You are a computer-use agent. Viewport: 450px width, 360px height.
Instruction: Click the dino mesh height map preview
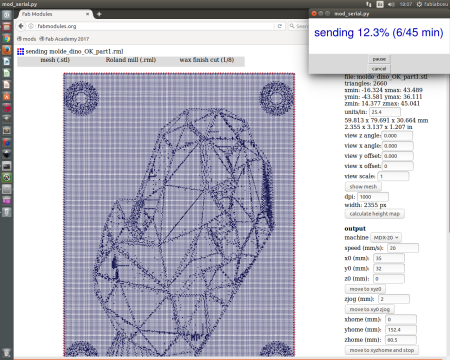coord(179,215)
